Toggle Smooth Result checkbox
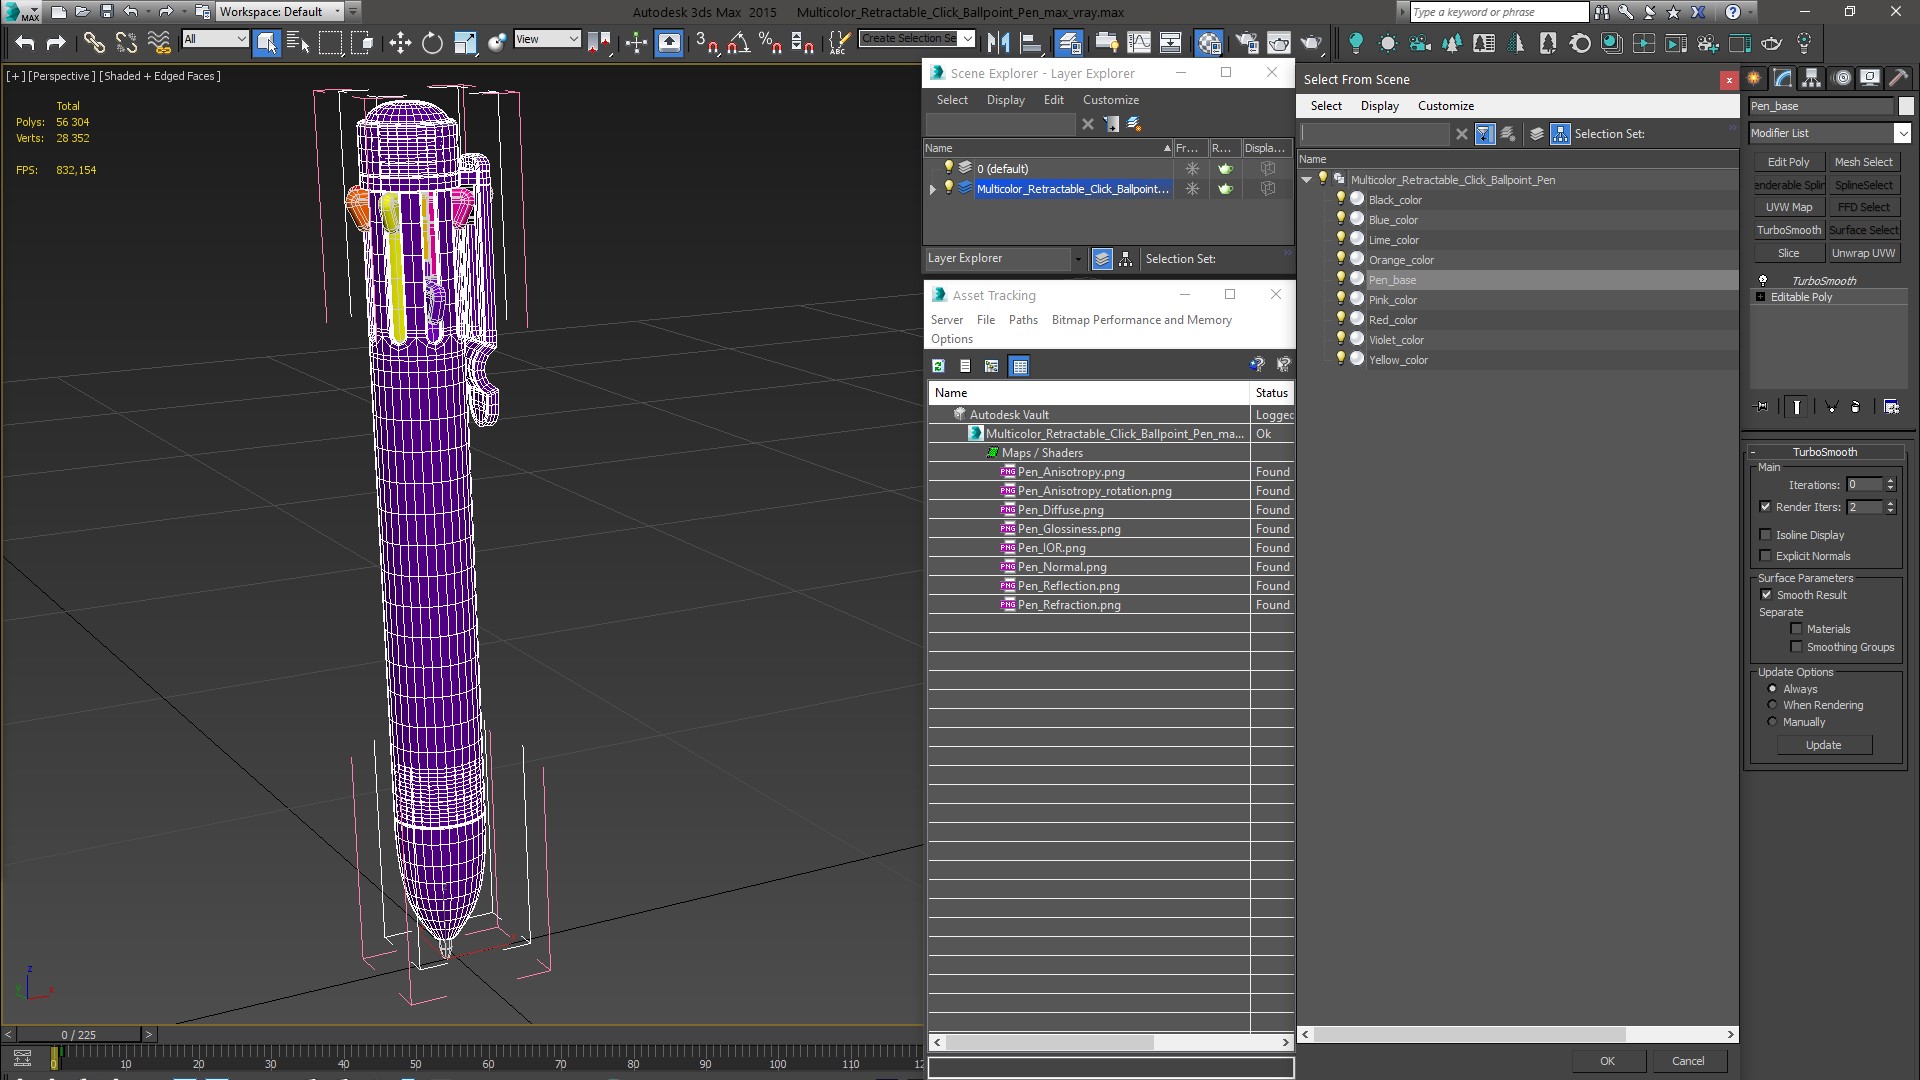Screen dimensions: 1920x1080 point(1766,595)
